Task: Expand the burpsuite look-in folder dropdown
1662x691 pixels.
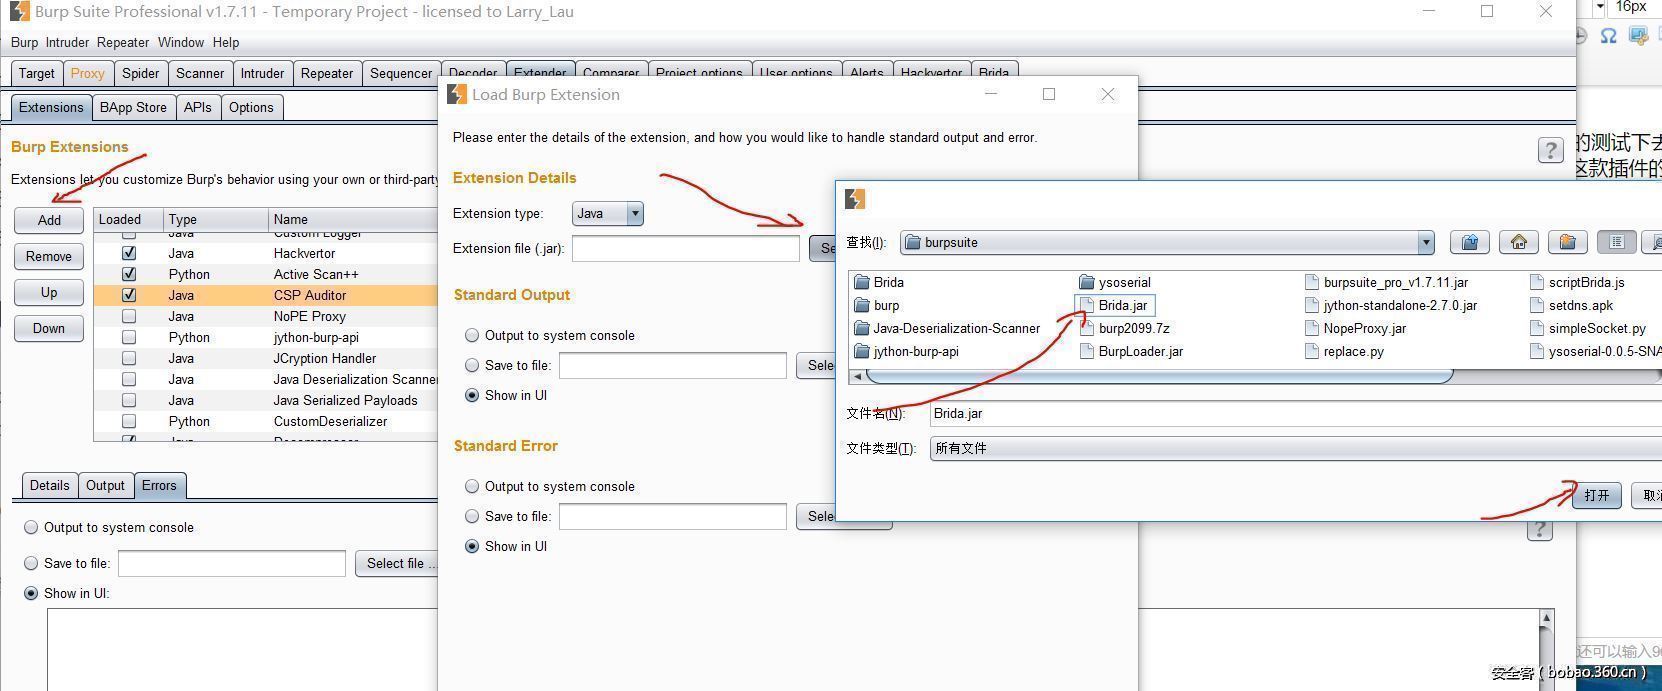Action: (1425, 242)
